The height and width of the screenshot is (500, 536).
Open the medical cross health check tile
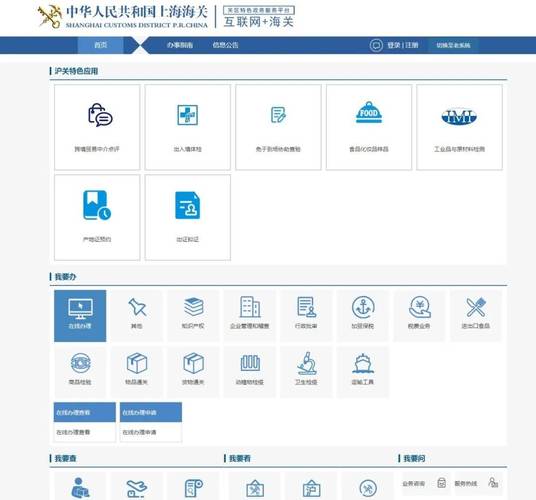pyautogui.click(x=187, y=127)
